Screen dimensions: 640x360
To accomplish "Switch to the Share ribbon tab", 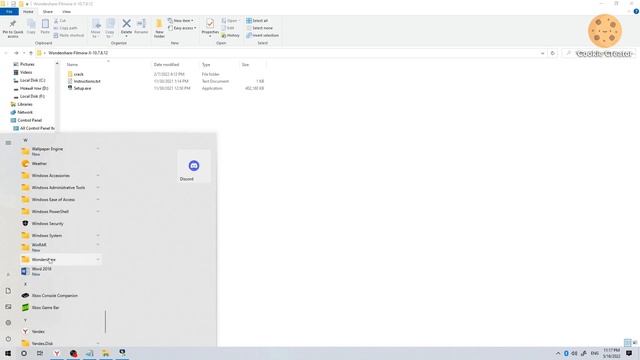I will 48,11.
